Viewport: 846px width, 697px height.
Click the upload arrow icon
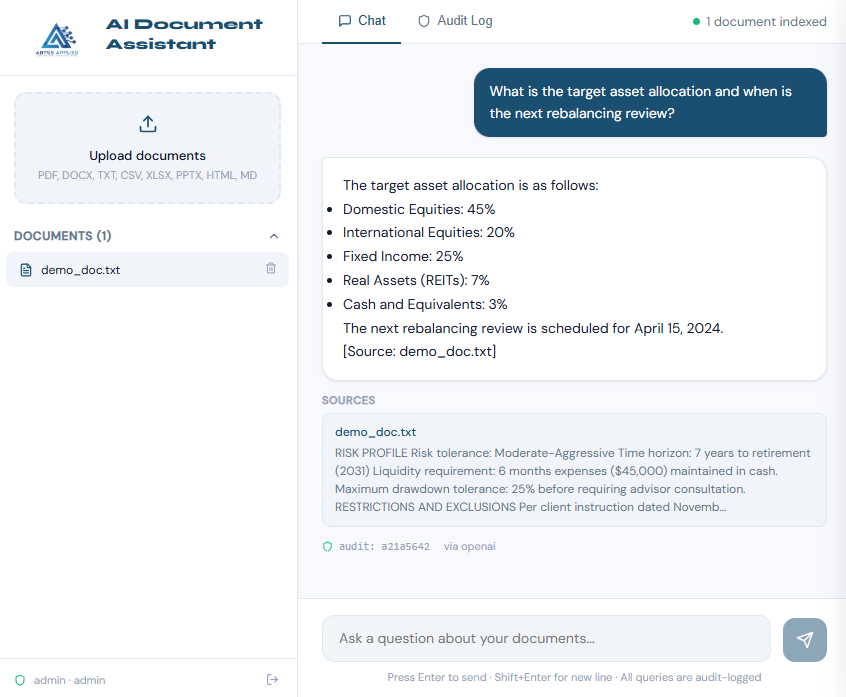point(148,124)
